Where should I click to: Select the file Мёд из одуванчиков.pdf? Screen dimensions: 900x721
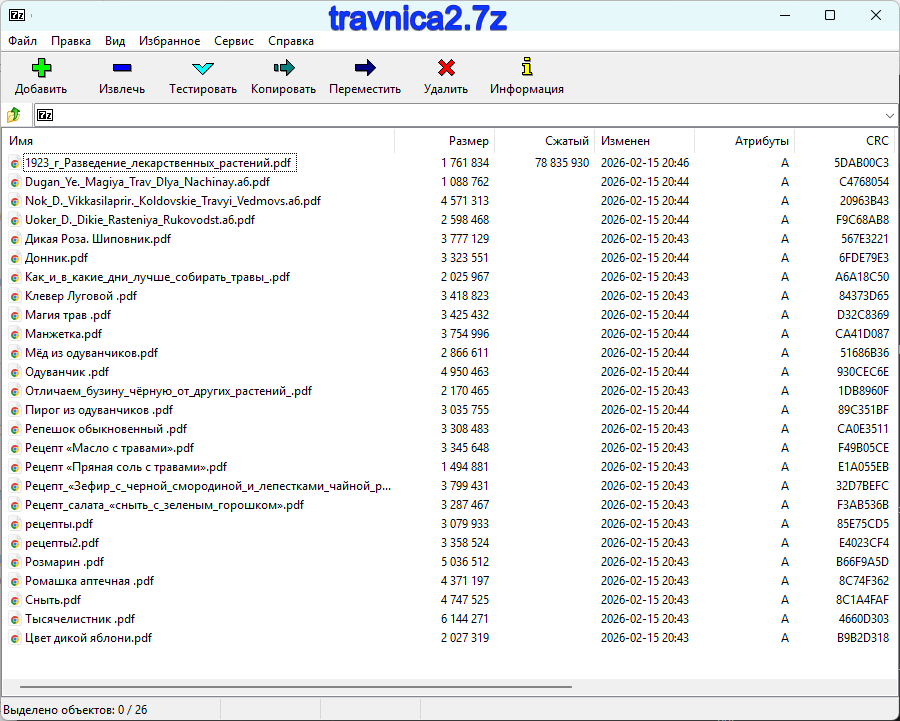click(x=91, y=353)
